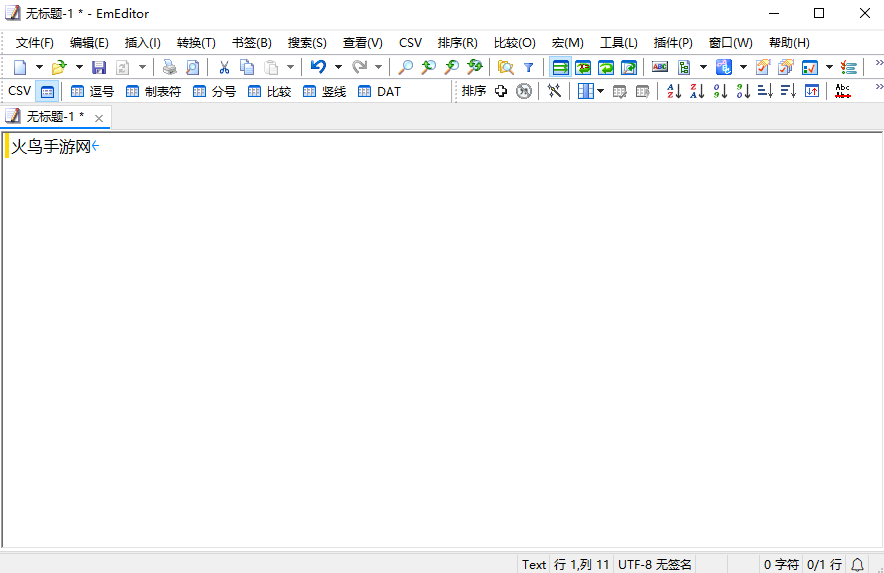Sort by length longest to shortest
Screen dimensions: 884x573
(x=788, y=91)
